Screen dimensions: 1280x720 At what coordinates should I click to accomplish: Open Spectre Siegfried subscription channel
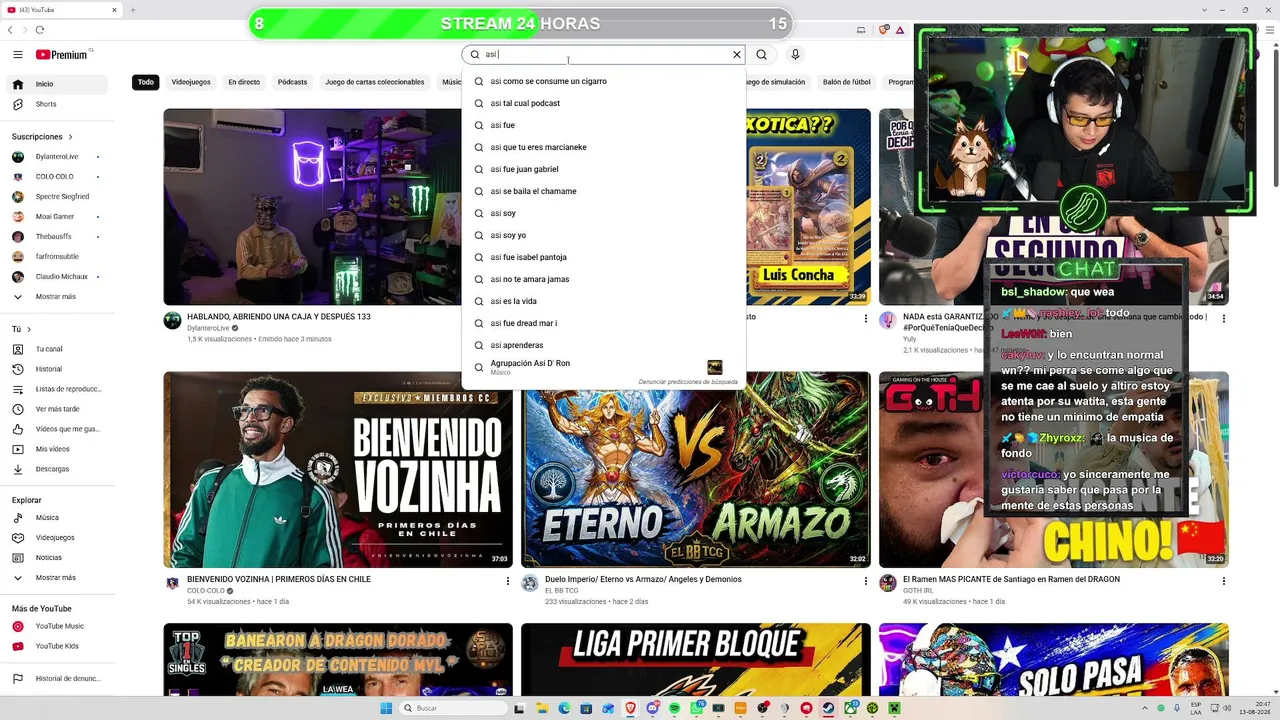tap(57, 197)
